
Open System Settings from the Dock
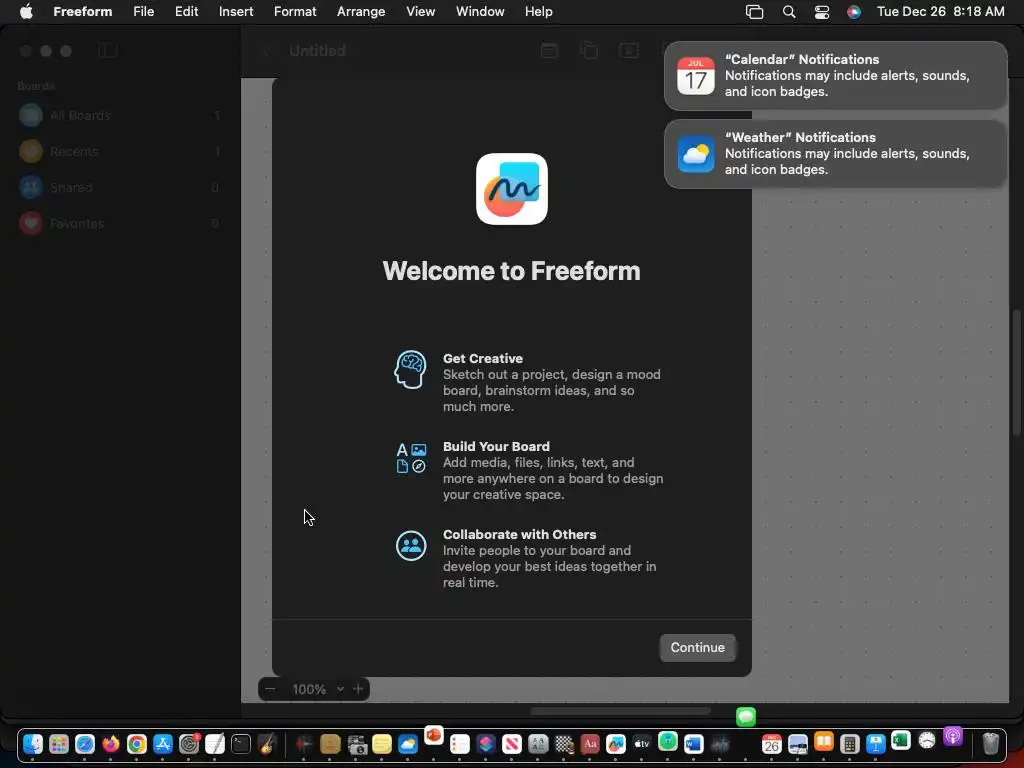(189, 744)
